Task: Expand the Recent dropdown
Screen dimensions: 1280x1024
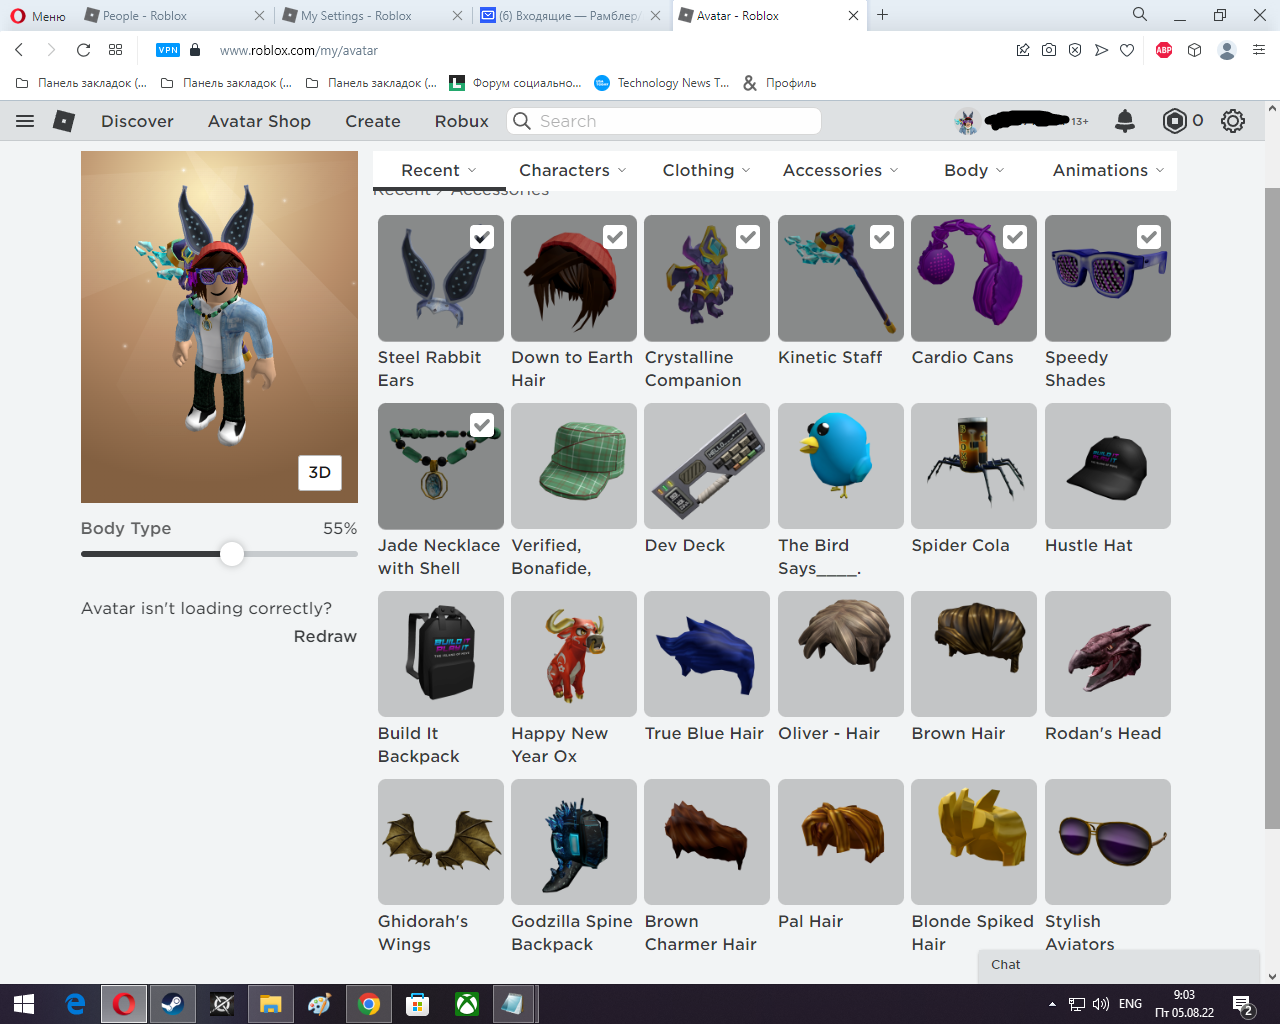Action: pyautogui.click(x=439, y=170)
